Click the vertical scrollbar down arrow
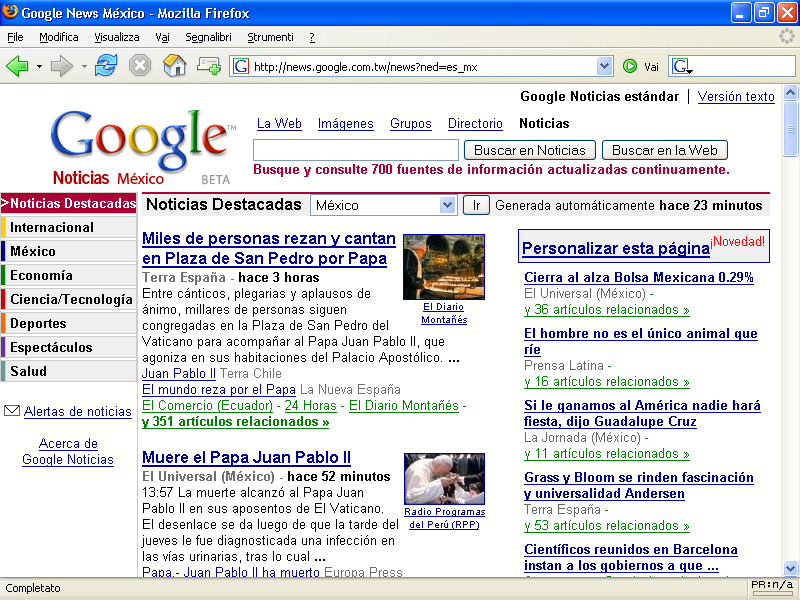Screen dimensions: 800x600 tap(790, 567)
